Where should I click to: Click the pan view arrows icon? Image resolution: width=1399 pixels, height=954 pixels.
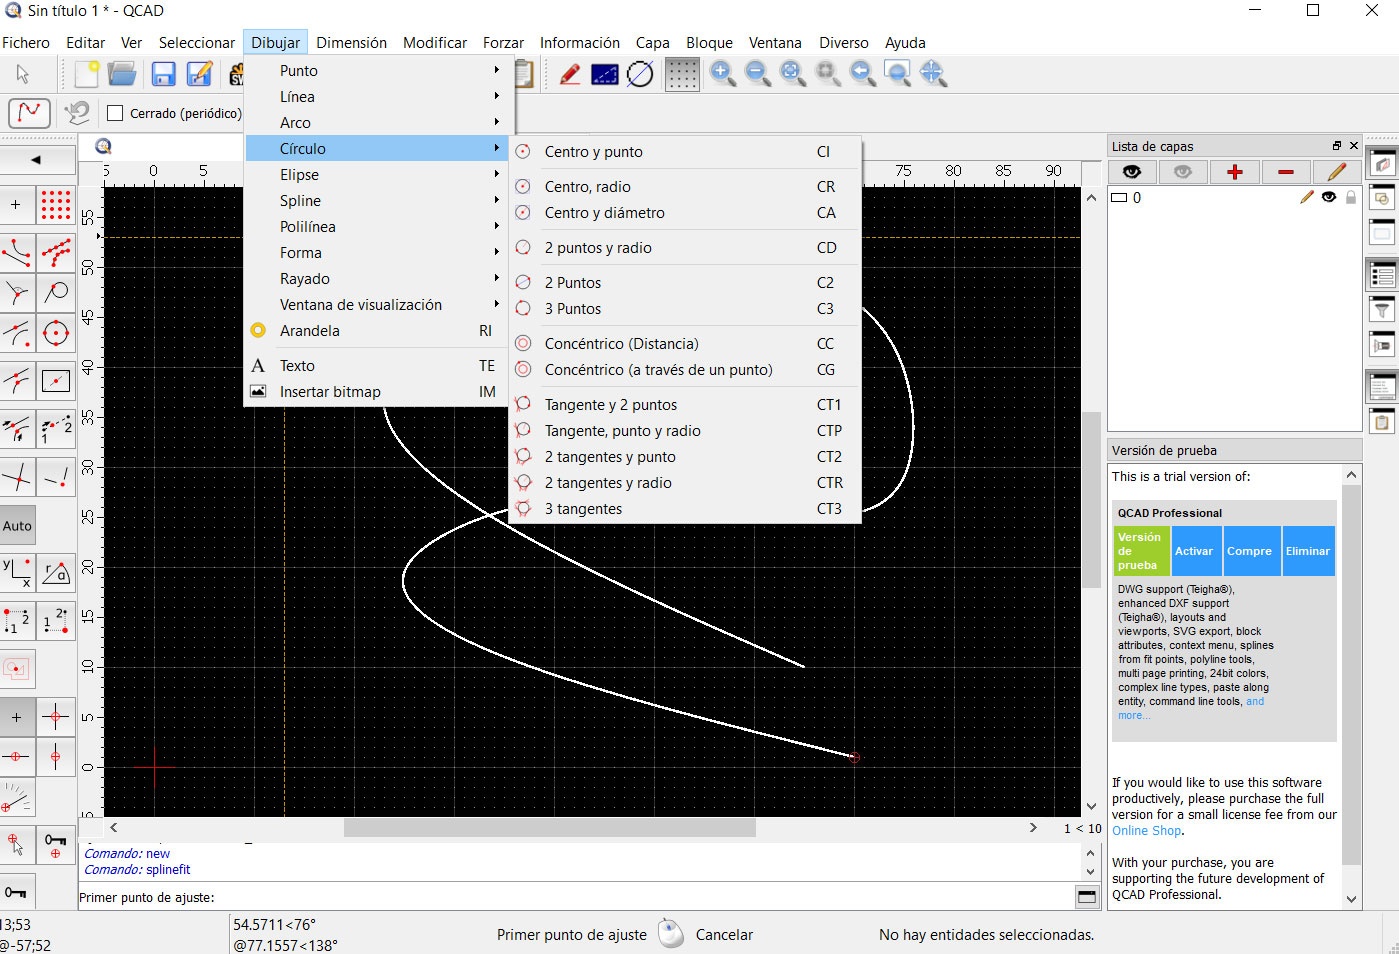[932, 73]
